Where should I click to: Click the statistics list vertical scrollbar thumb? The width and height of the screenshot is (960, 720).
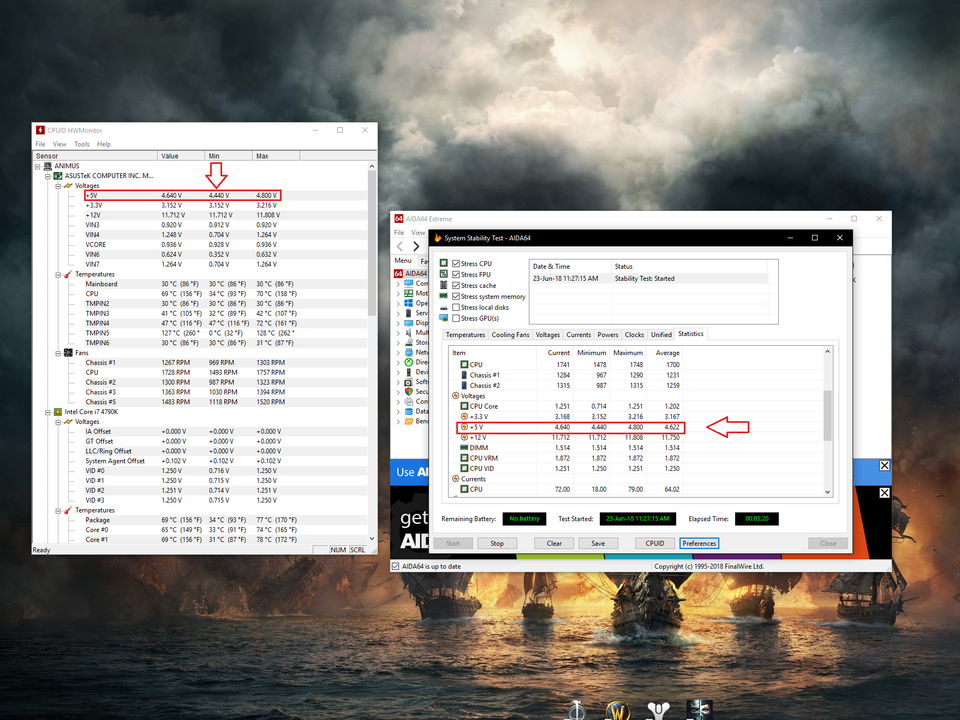point(827,416)
